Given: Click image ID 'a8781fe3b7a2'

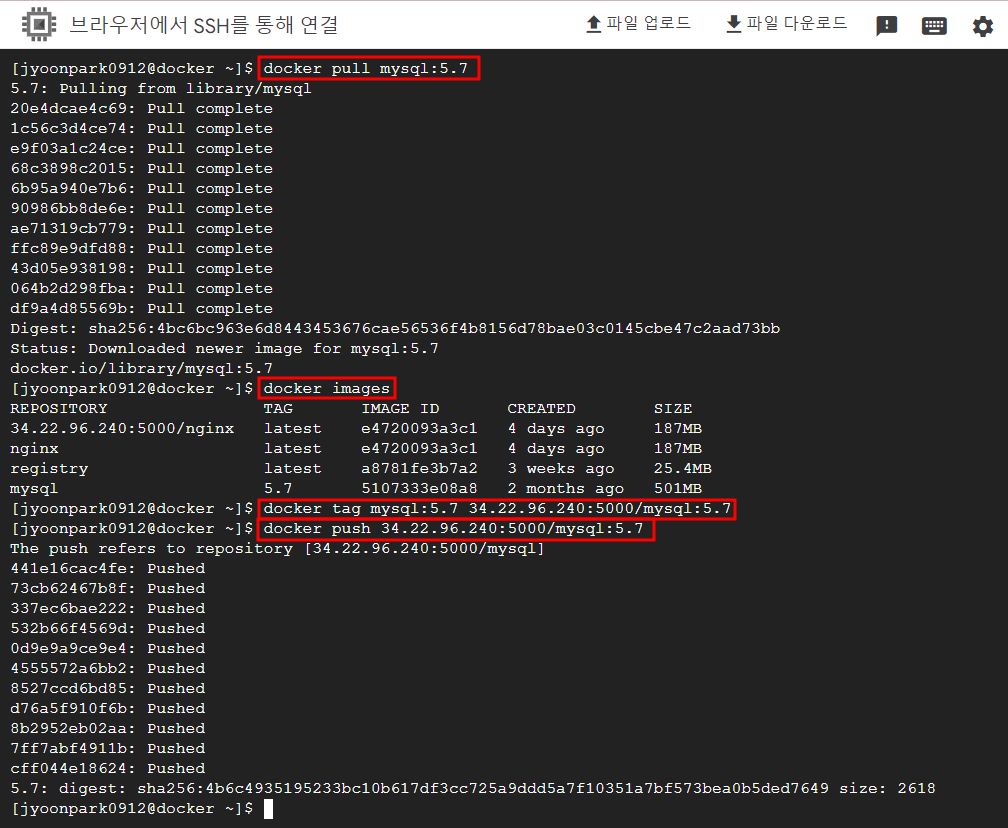Looking at the screenshot, I should [419, 469].
